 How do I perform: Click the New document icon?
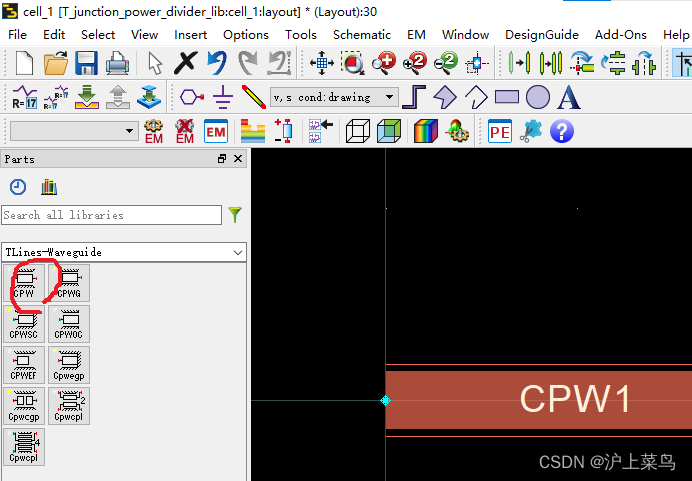pos(24,63)
